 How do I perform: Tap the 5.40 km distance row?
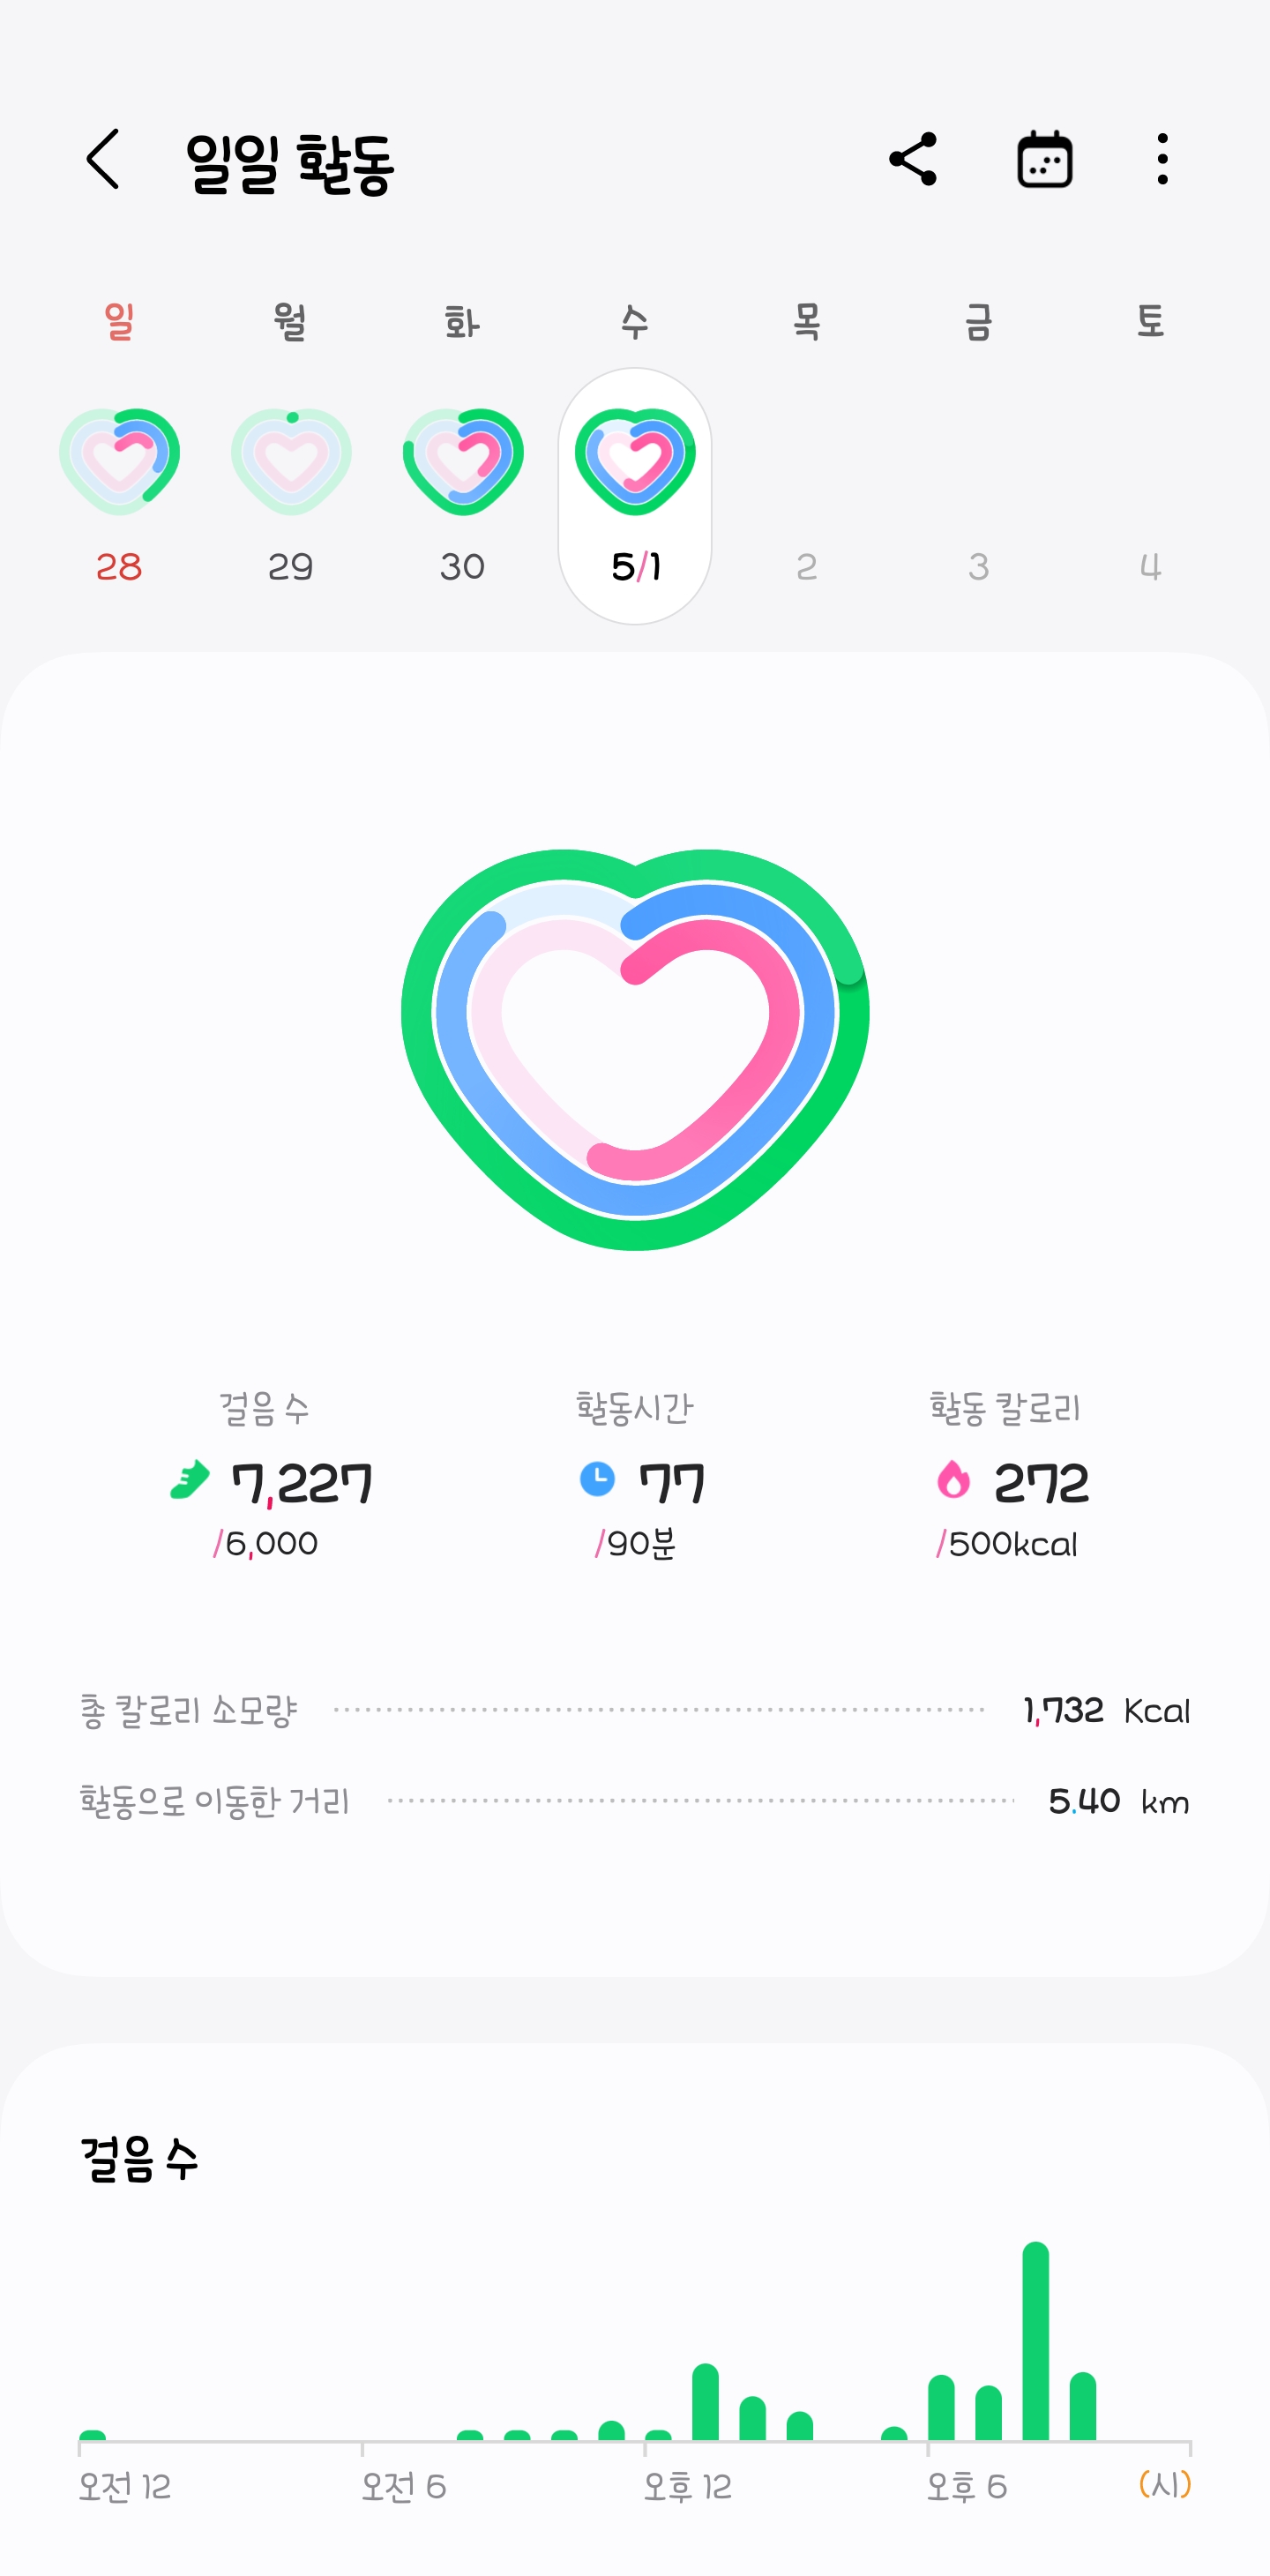click(x=635, y=1801)
